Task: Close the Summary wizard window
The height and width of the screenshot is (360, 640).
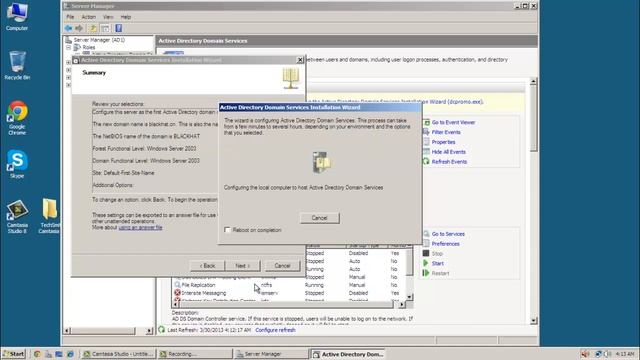Action: pyautogui.click(x=300, y=60)
